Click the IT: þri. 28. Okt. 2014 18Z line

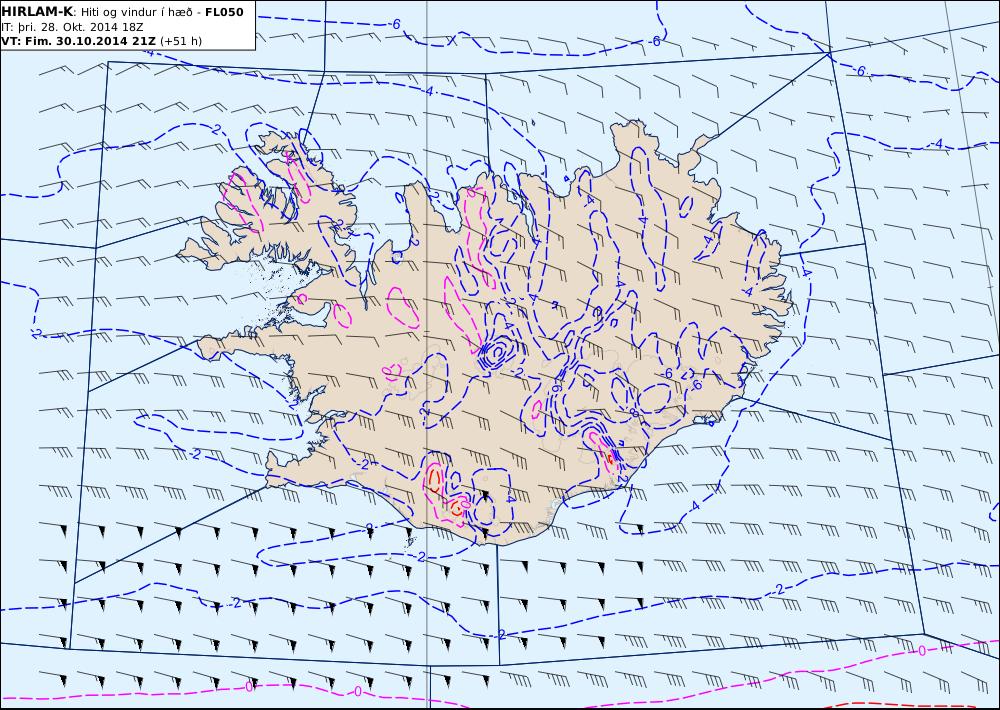point(72,27)
